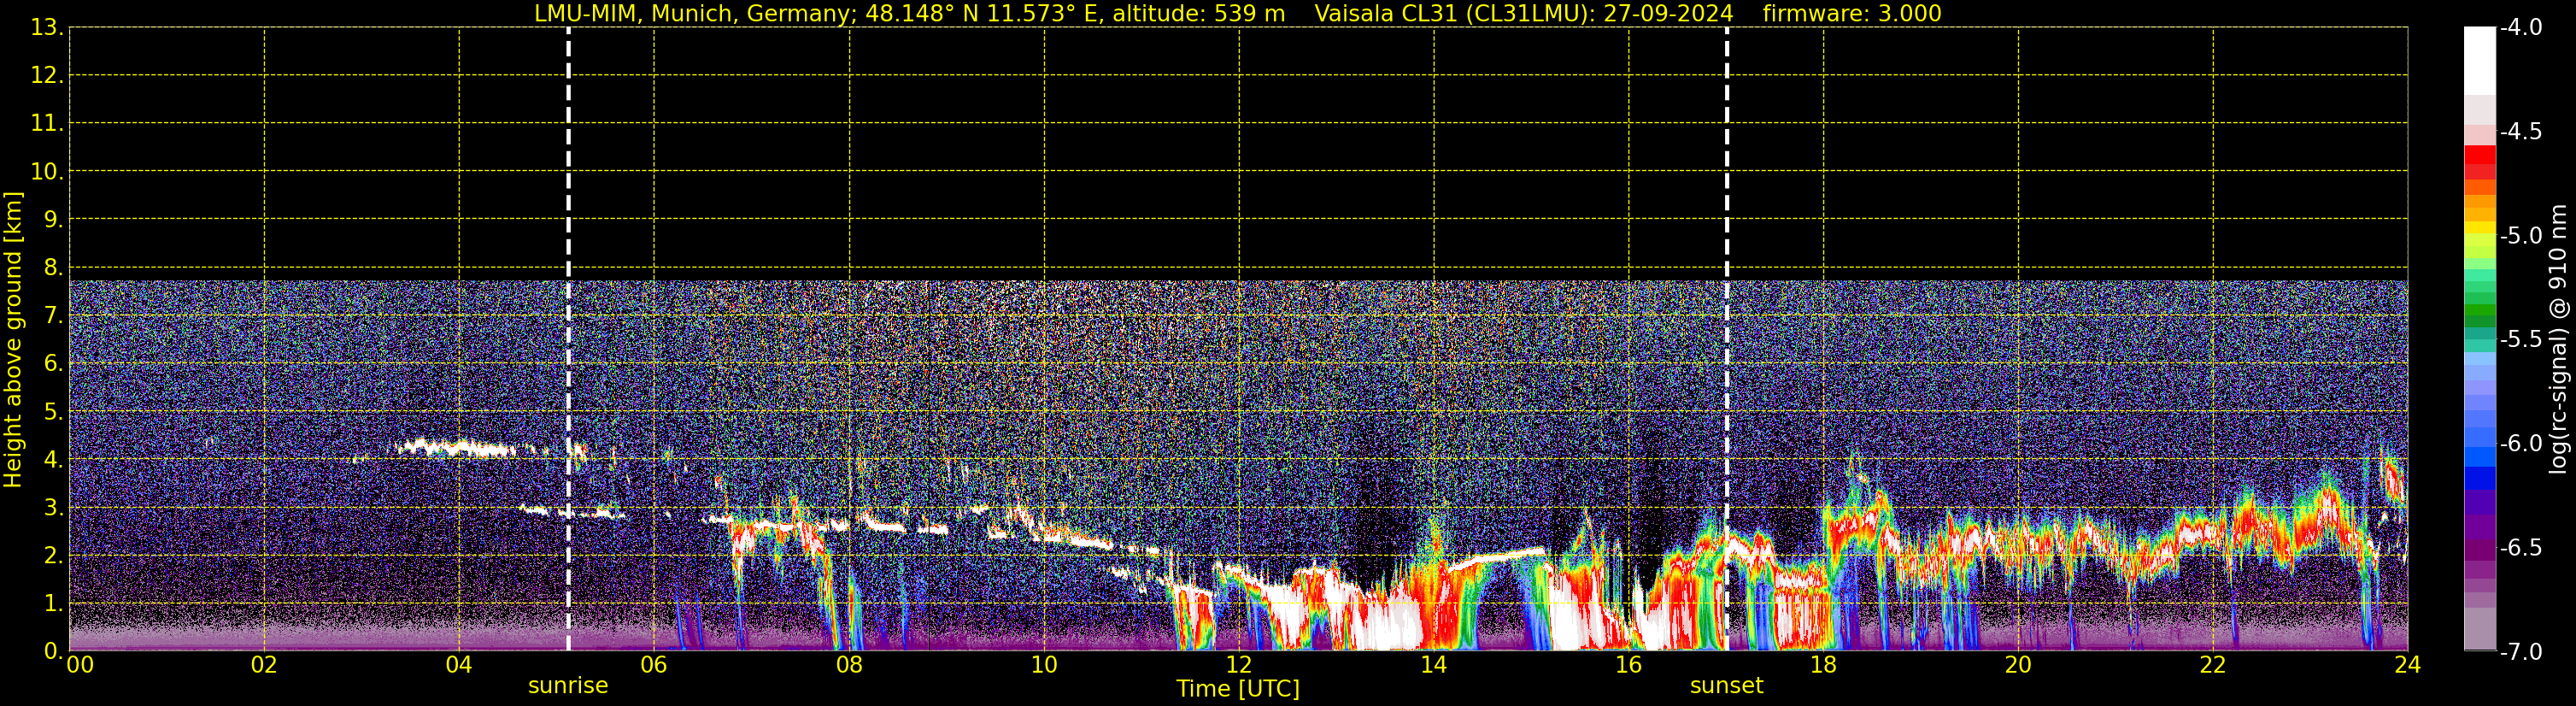Click the white sunset dashed vertical line
The width and height of the screenshot is (2576, 706).
tap(1726, 200)
